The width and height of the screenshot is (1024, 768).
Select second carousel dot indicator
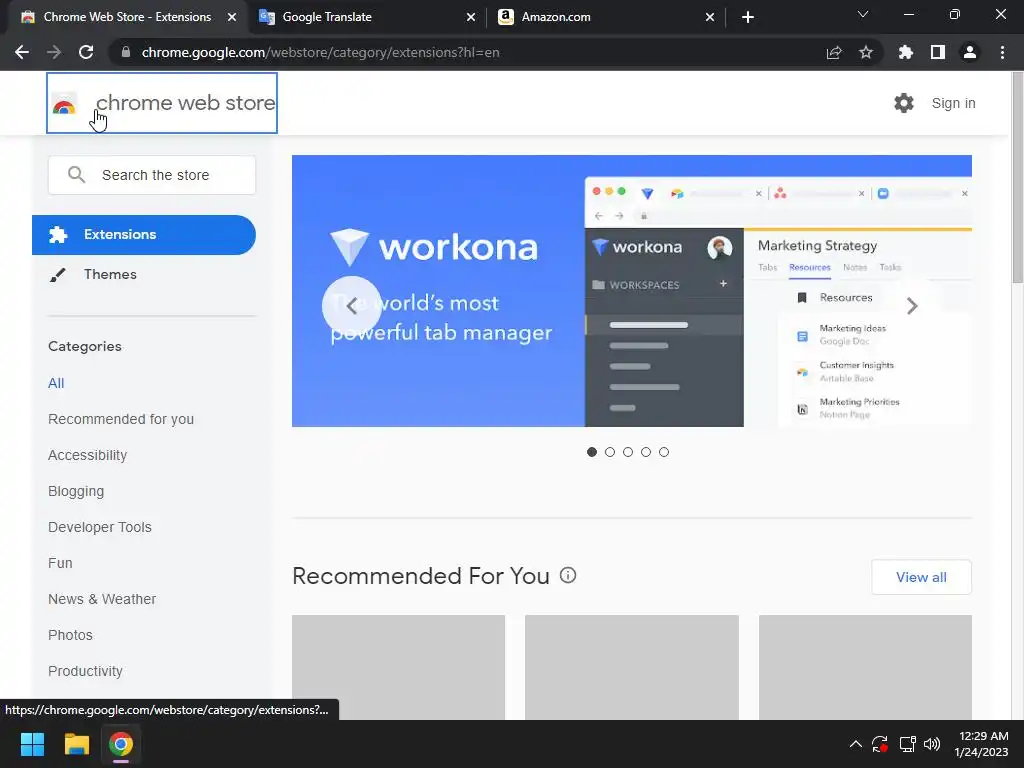[610, 452]
